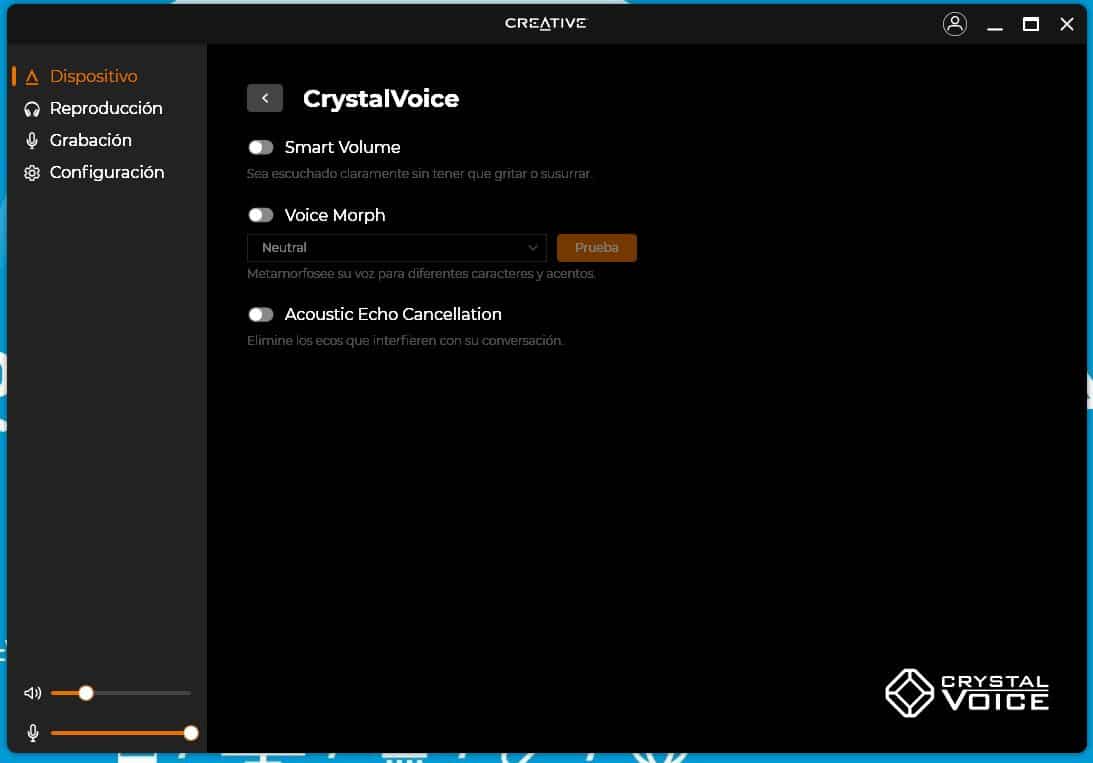
Task: Enable Acoustic Echo Cancellation toggle
Action: [261, 314]
